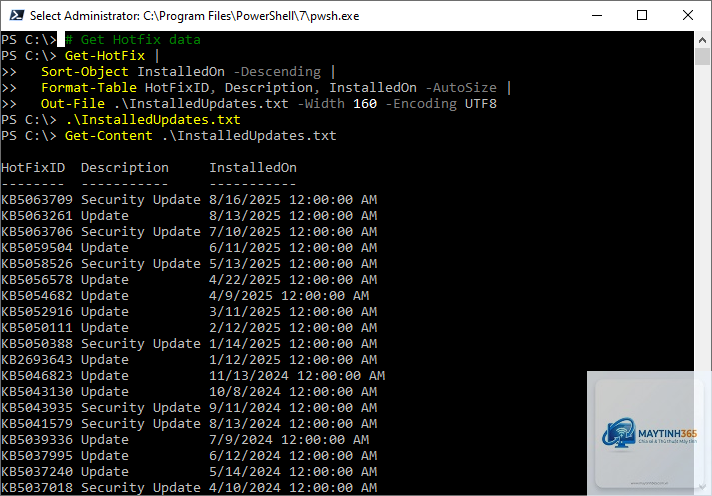Click the UTF8 encoding value
This screenshot has width=712, height=496.
pyautogui.click(x=480, y=104)
